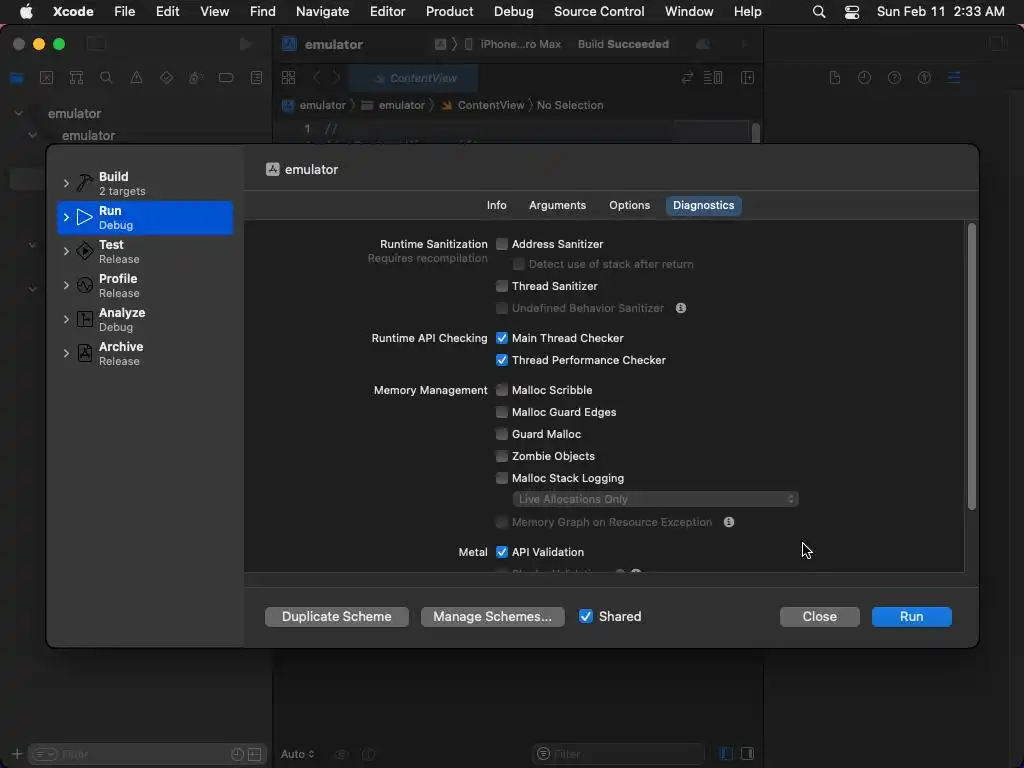
Task: Open the Quick Help inspector icon
Action: point(894,78)
